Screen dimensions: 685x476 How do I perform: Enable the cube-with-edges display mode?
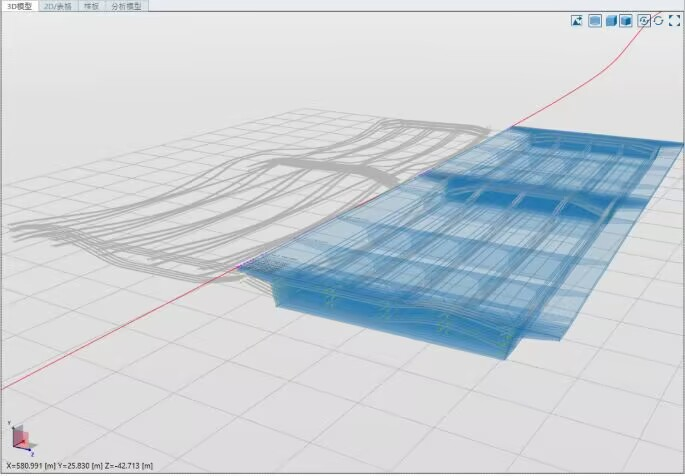tap(626, 20)
